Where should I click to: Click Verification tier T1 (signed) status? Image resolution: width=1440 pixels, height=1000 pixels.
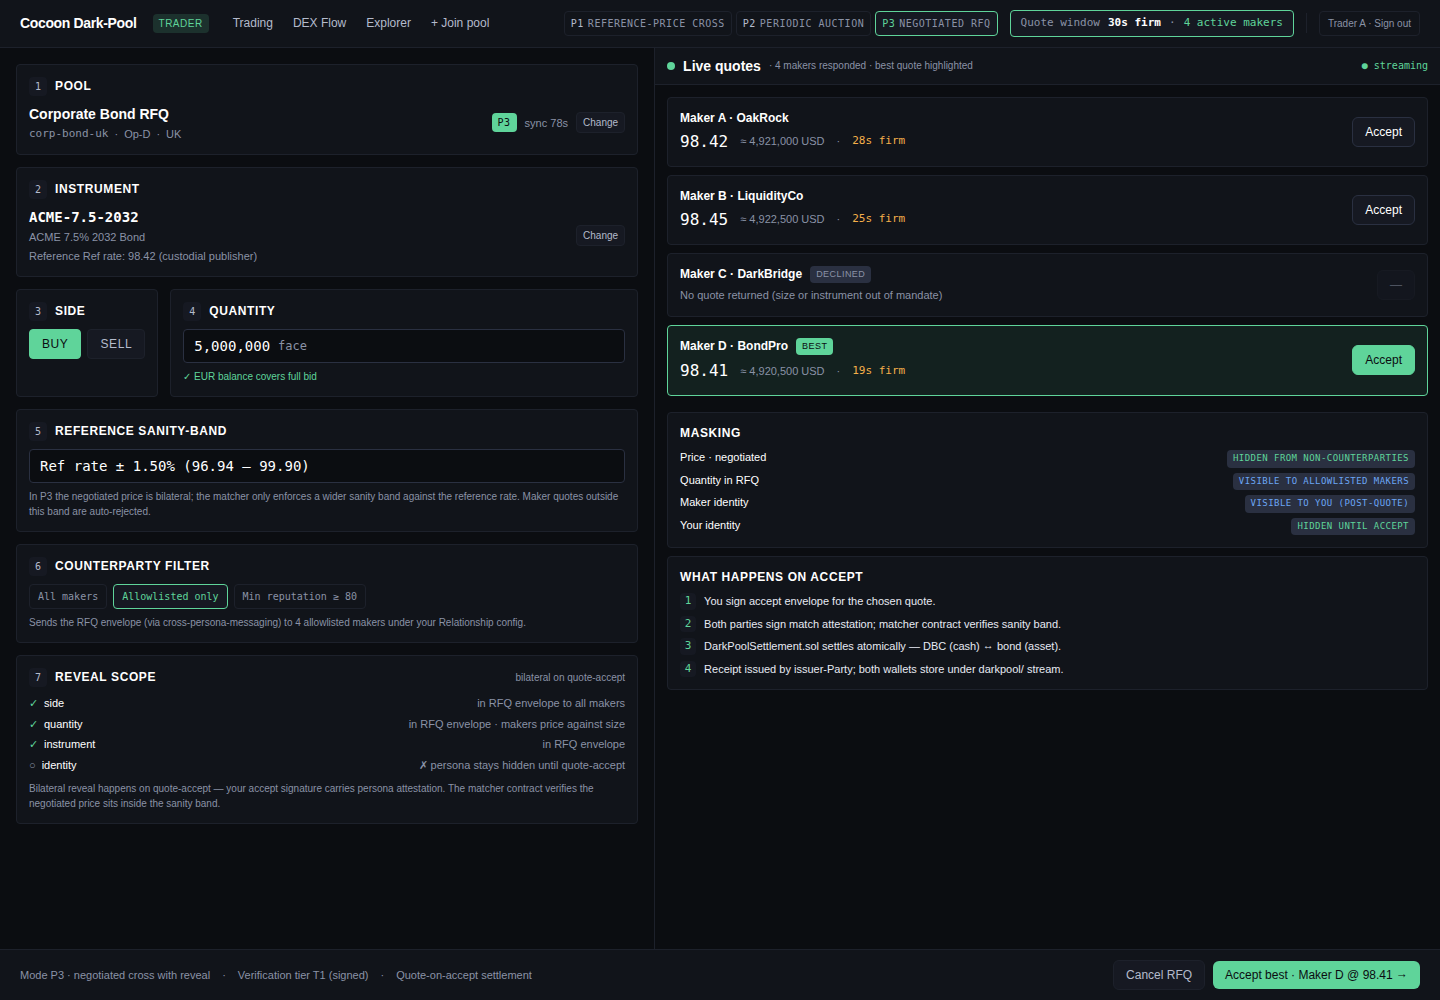(x=303, y=975)
